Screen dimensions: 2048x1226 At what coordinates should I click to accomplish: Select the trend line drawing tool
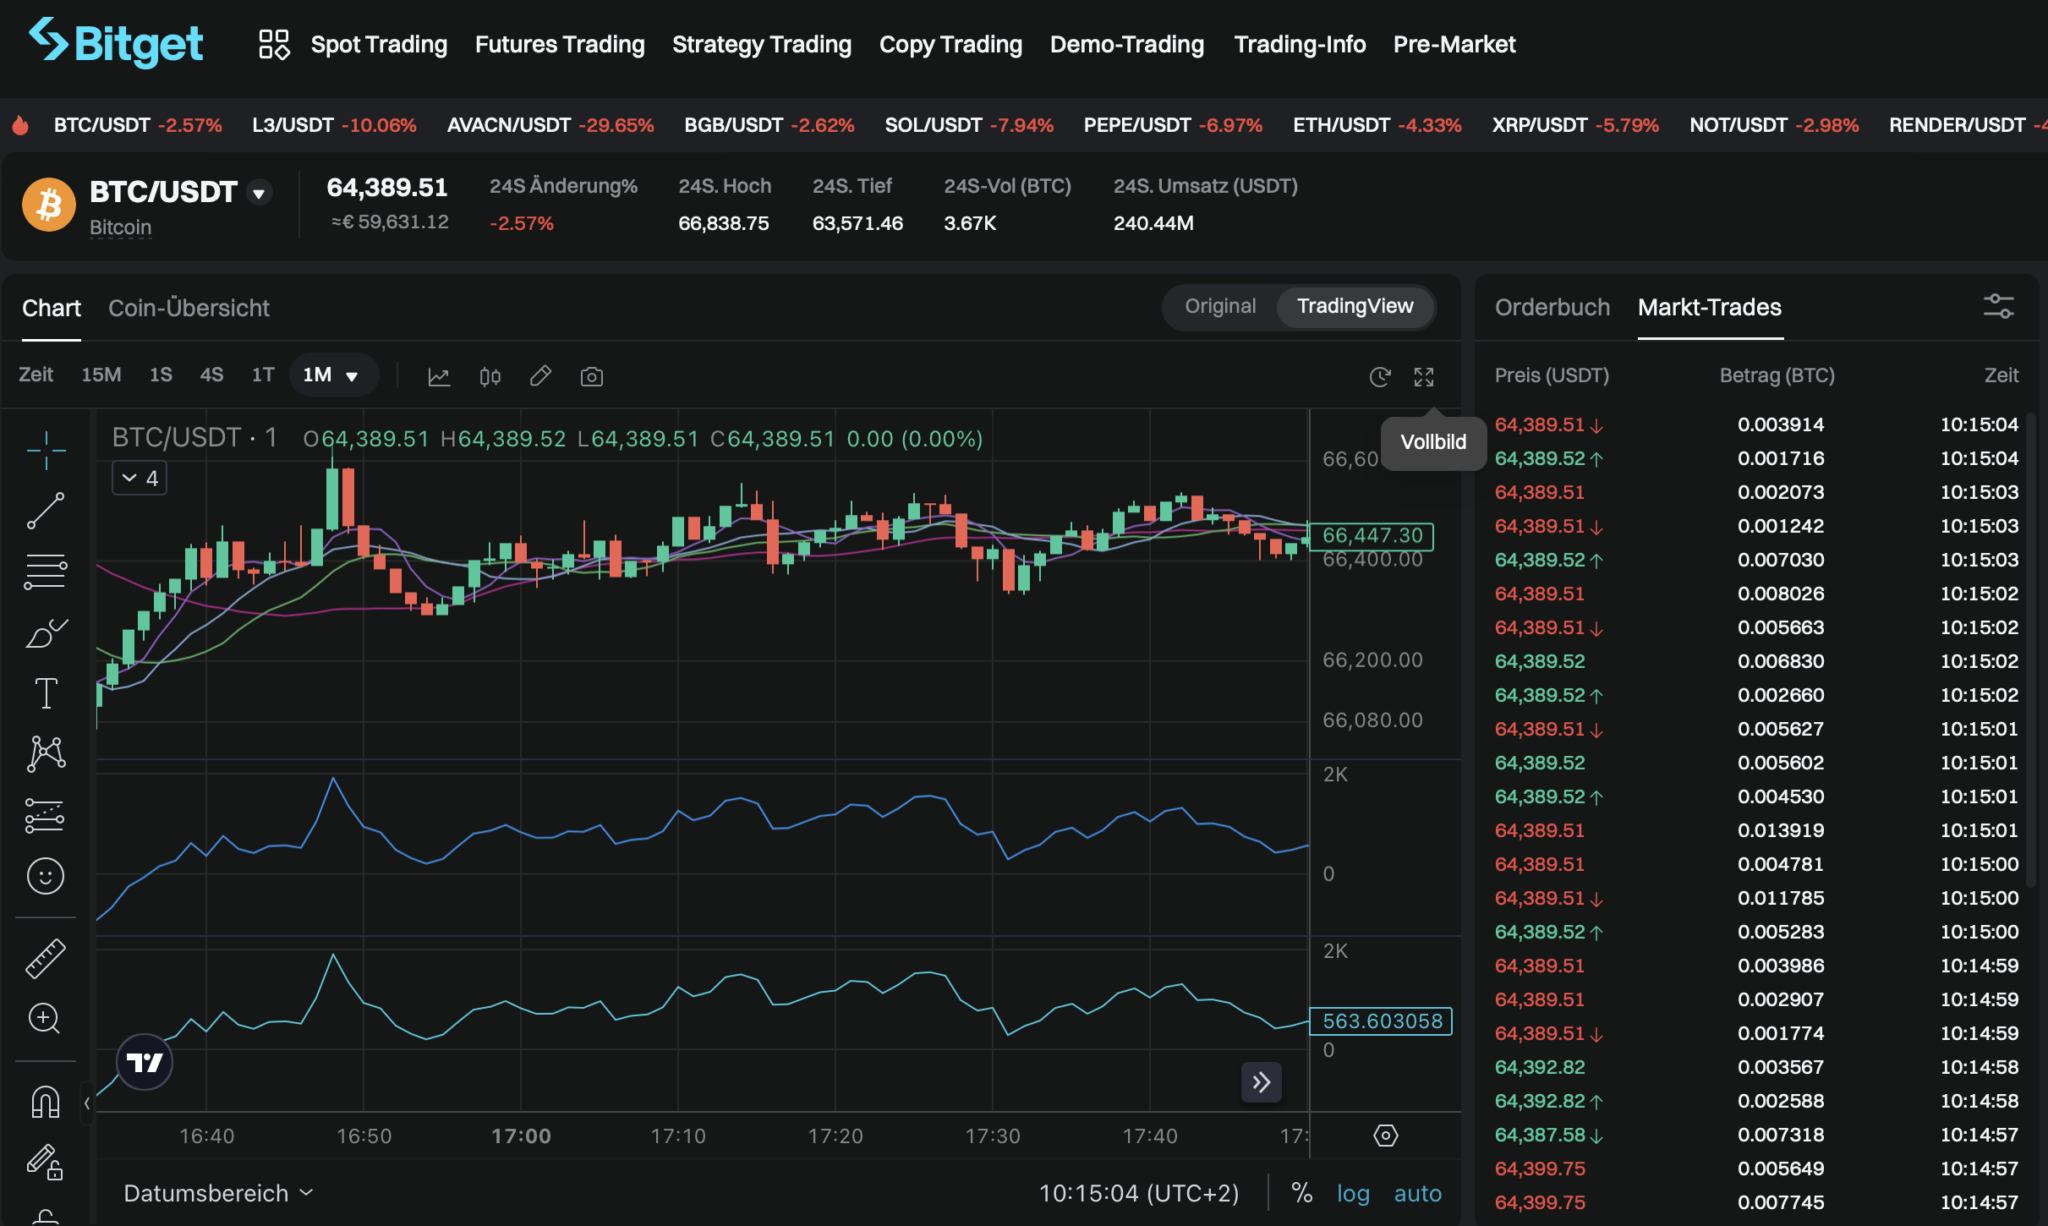click(46, 511)
